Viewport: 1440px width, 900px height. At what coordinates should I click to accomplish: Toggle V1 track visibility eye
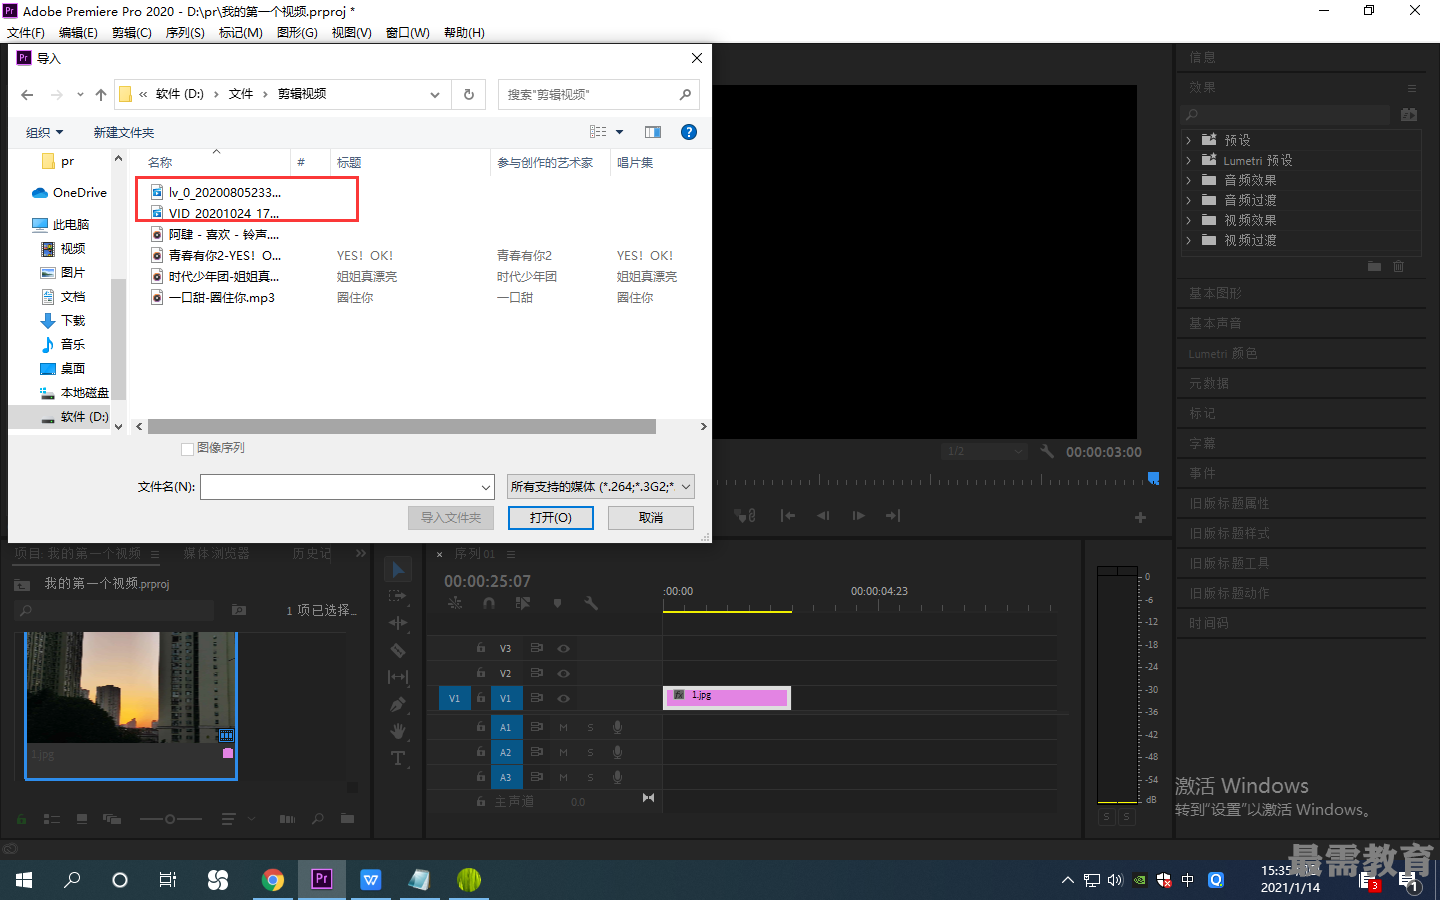pos(563,698)
